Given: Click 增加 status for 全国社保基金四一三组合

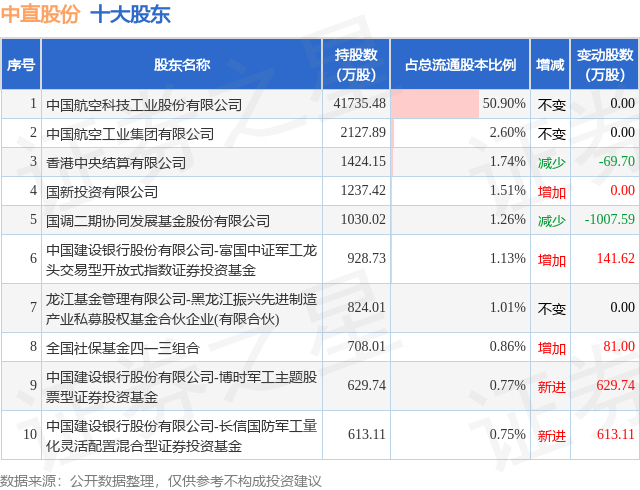Looking at the screenshot, I should pyautogui.click(x=551, y=348).
